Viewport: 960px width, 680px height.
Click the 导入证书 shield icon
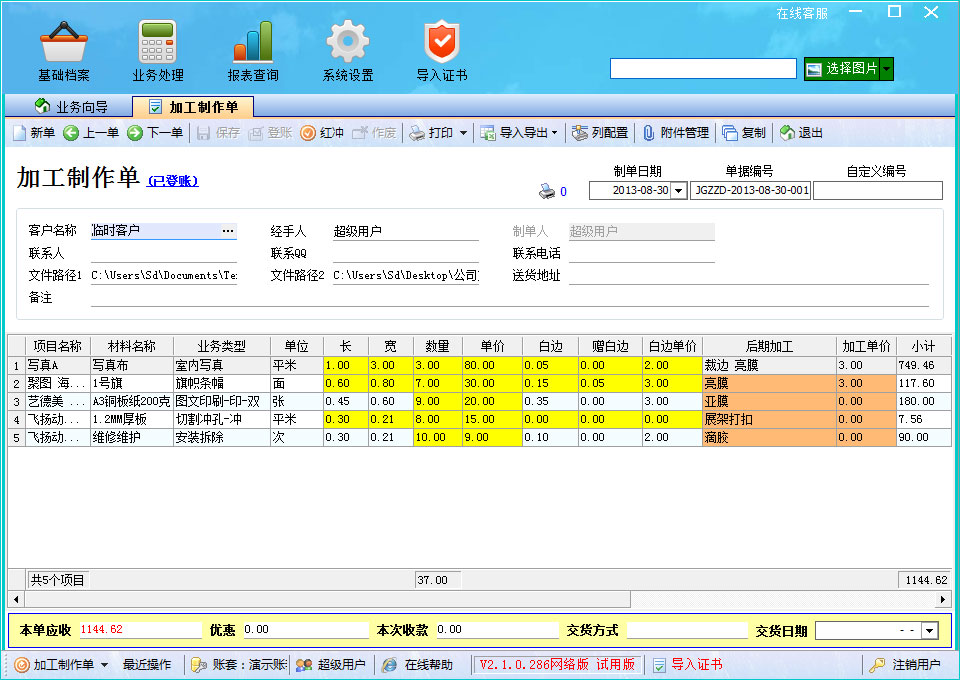[441, 44]
